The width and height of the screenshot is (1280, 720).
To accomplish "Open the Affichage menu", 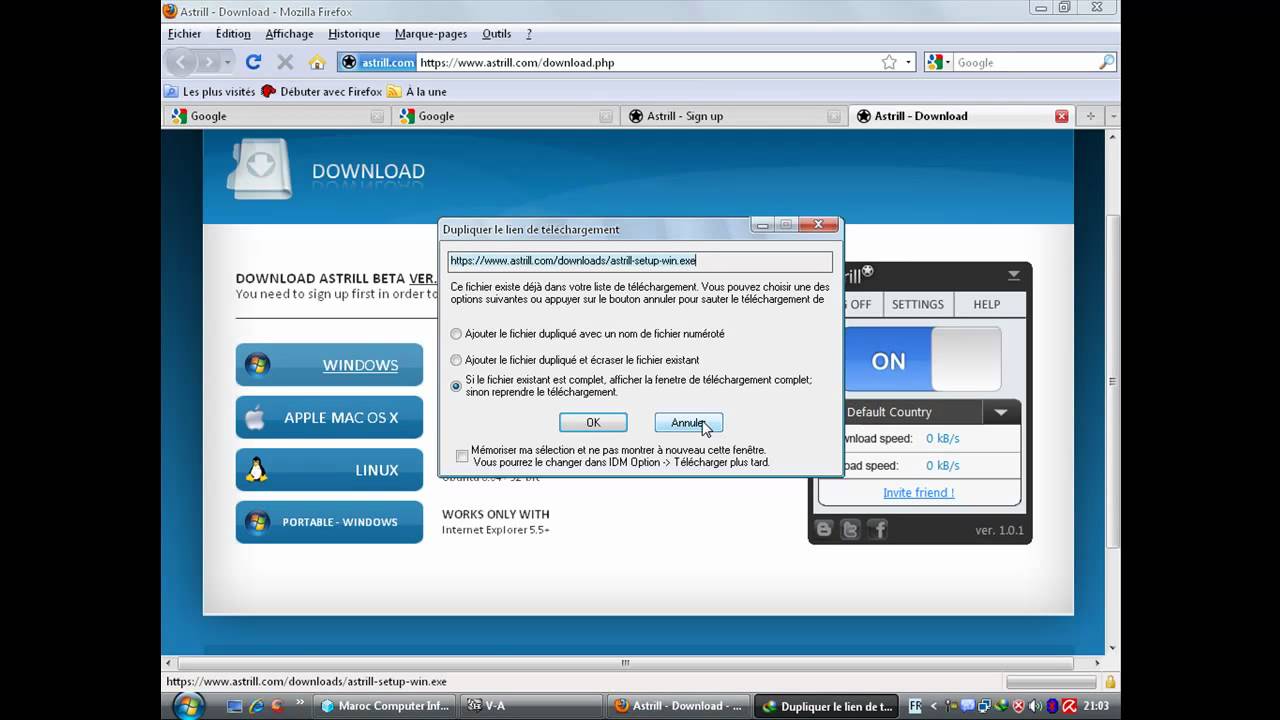I will coord(289,34).
